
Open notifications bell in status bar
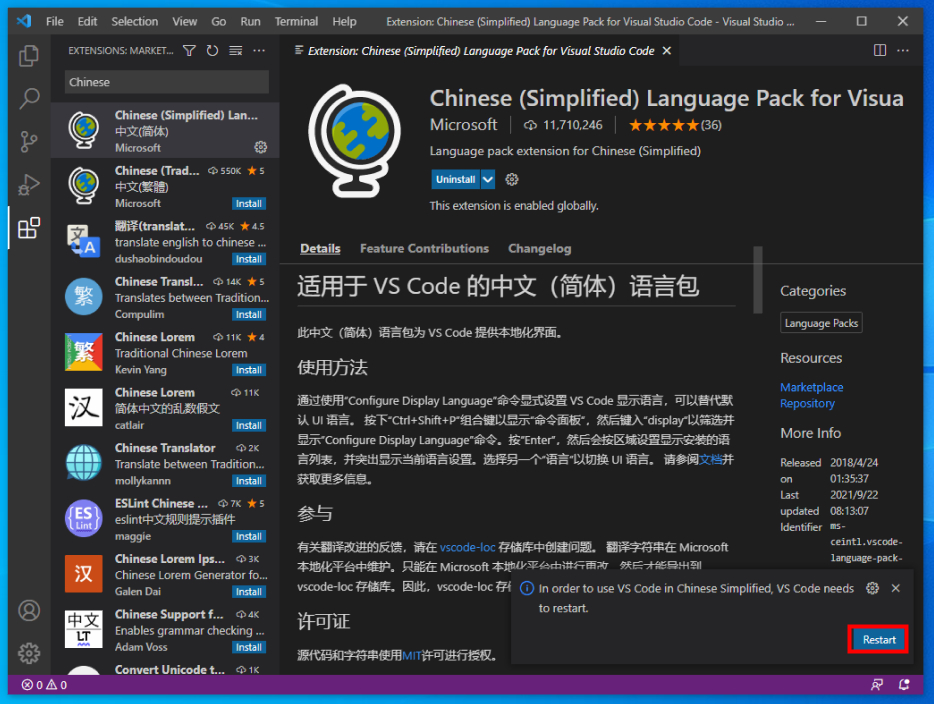tap(904, 685)
